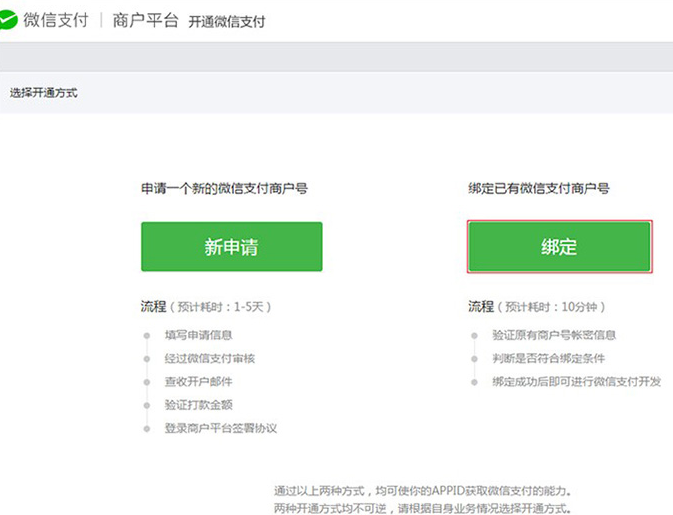This screenshot has height=515, width=673.
Task: Click the 微信支付 header text
Action: pyautogui.click(x=56, y=20)
